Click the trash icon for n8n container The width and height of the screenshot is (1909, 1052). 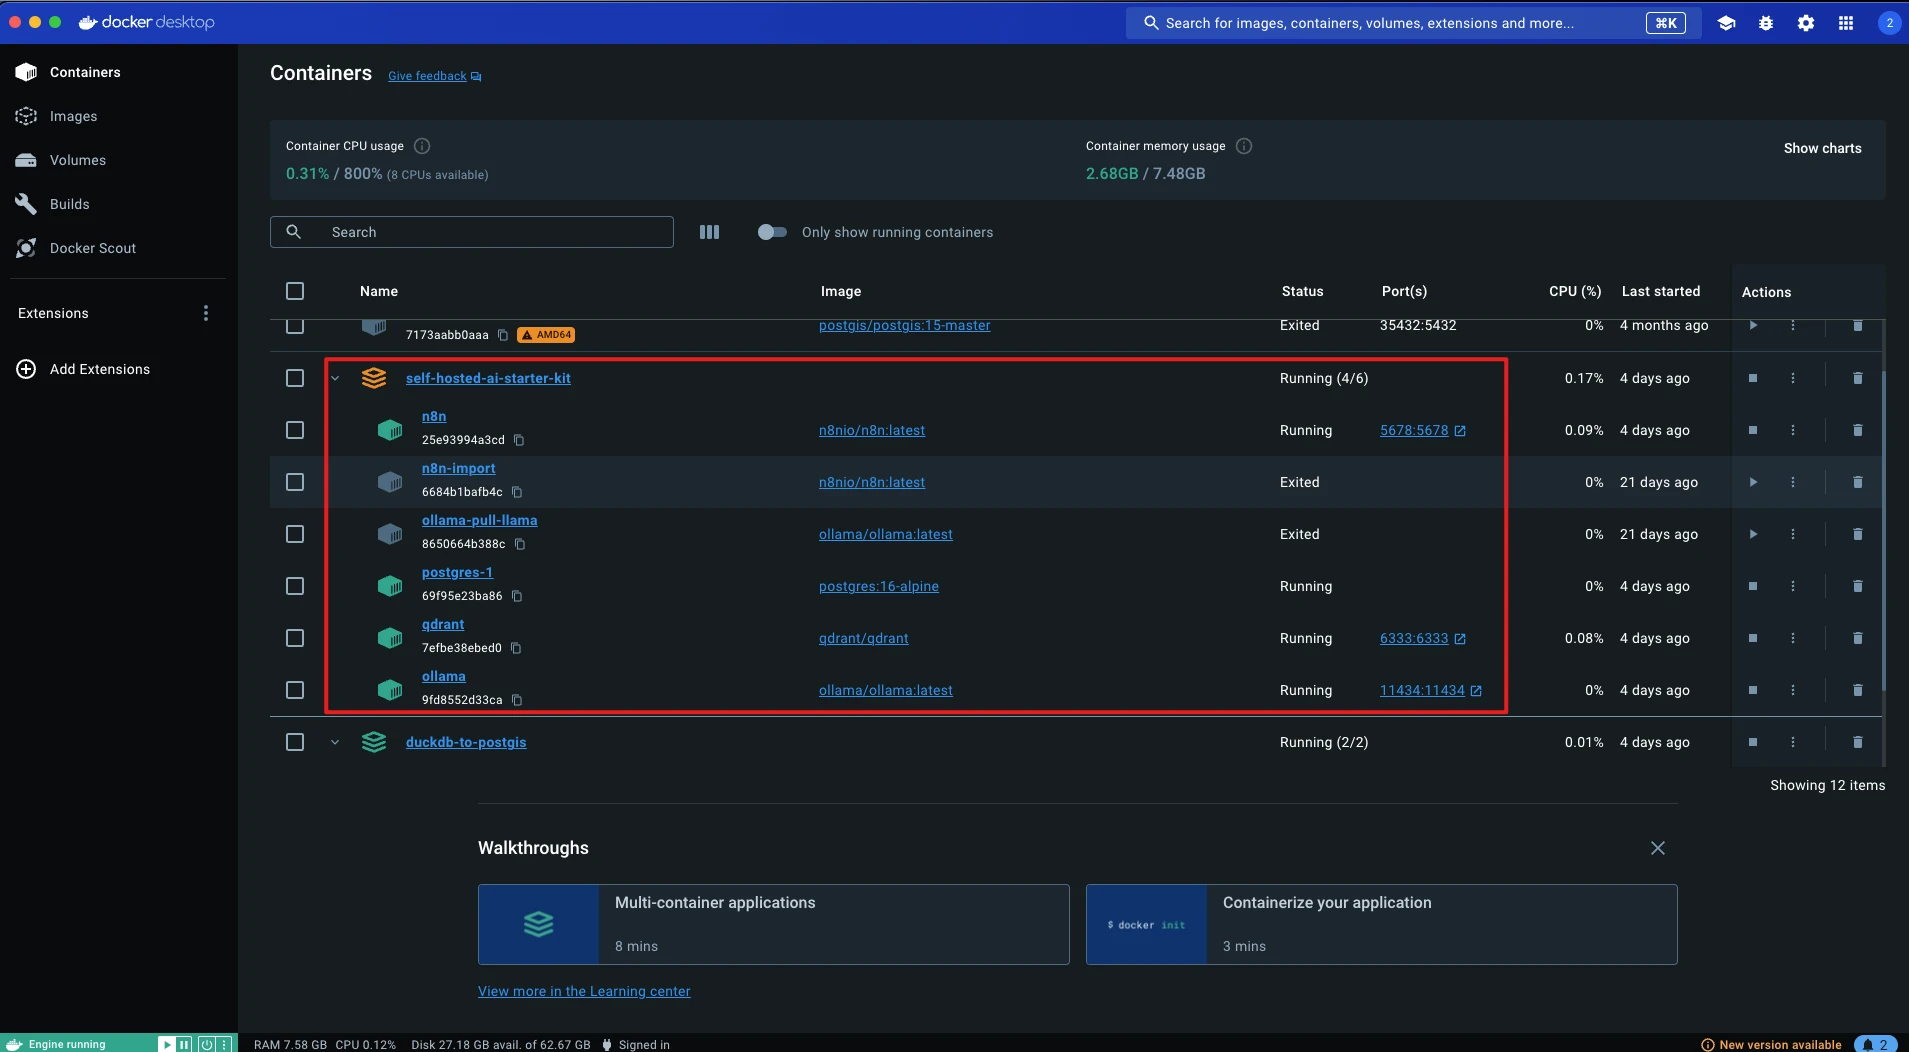coord(1857,430)
